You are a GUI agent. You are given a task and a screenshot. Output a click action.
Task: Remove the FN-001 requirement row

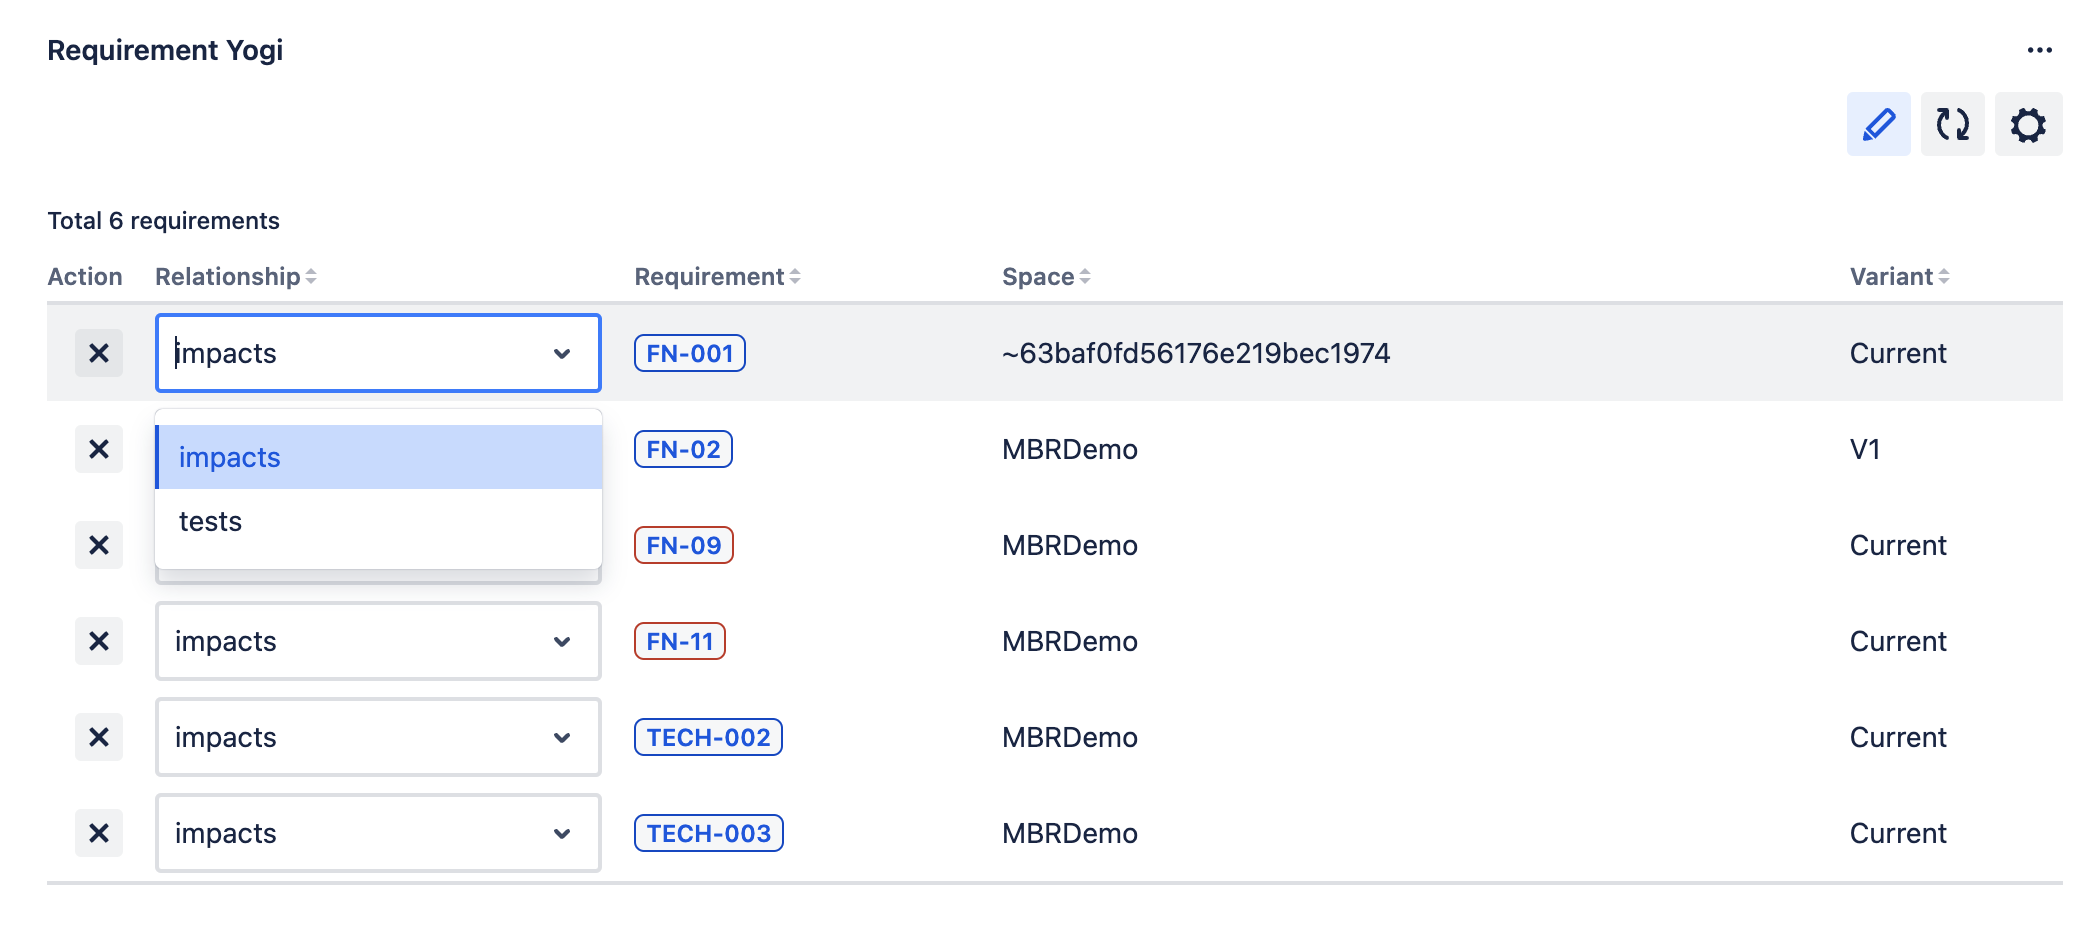click(99, 353)
